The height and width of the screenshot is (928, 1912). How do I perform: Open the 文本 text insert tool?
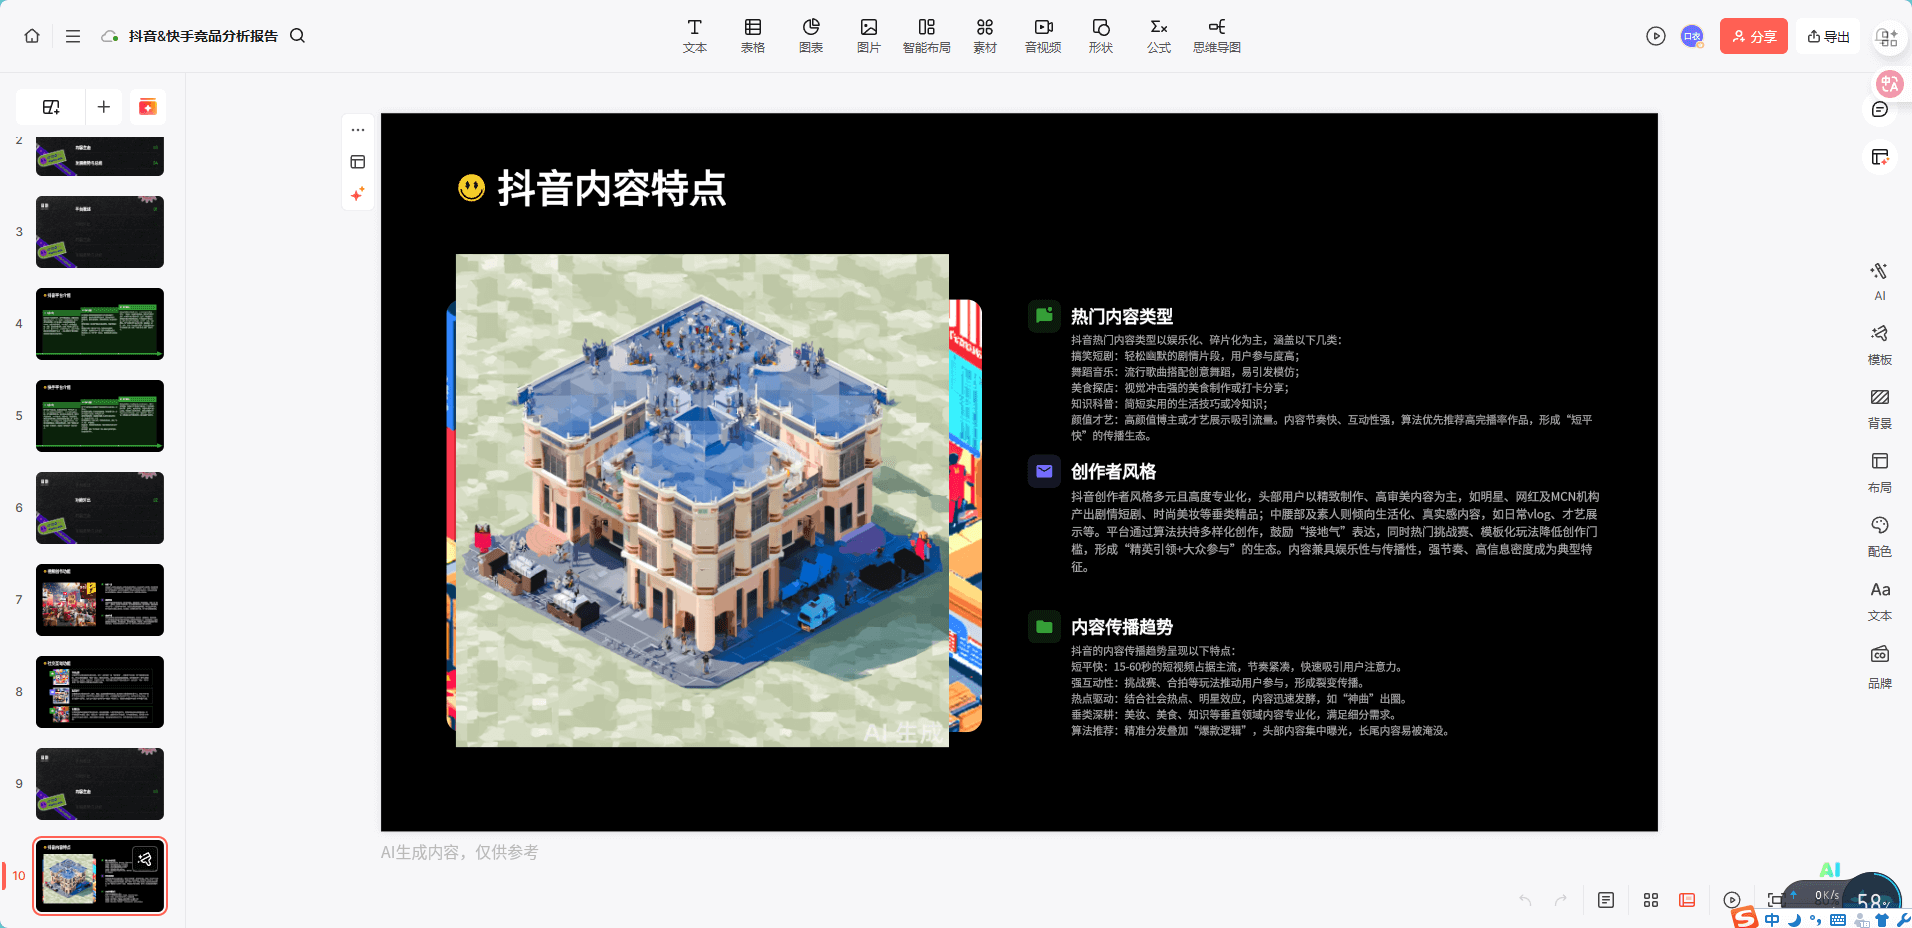click(x=694, y=35)
